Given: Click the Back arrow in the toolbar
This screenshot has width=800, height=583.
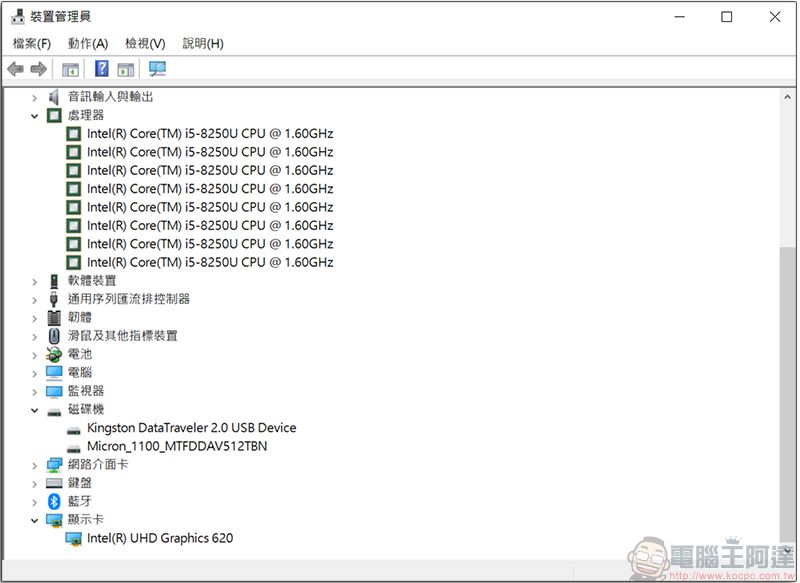Looking at the screenshot, I should pyautogui.click(x=15, y=69).
